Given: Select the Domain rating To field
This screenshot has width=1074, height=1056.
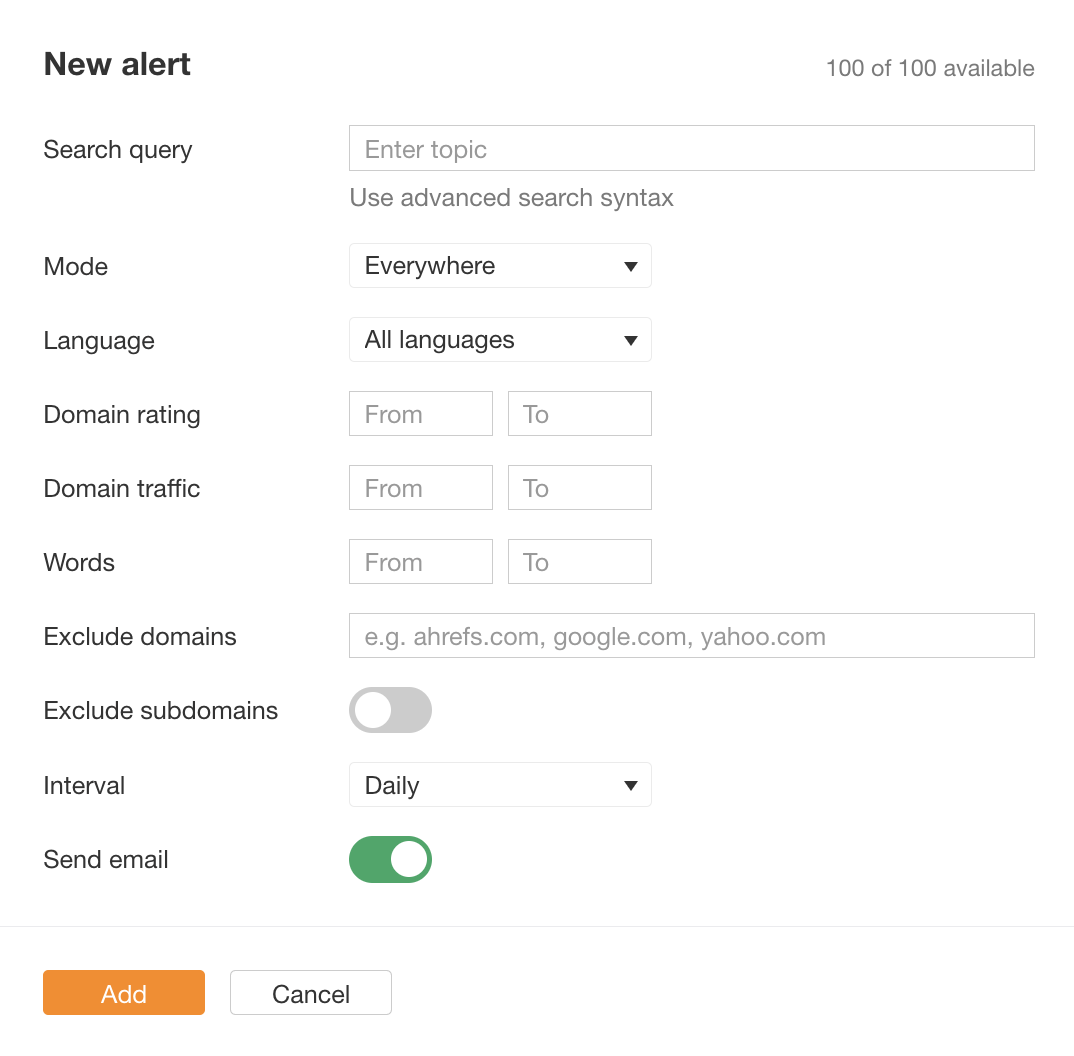Looking at the screenshot, I should click(579, 413).
